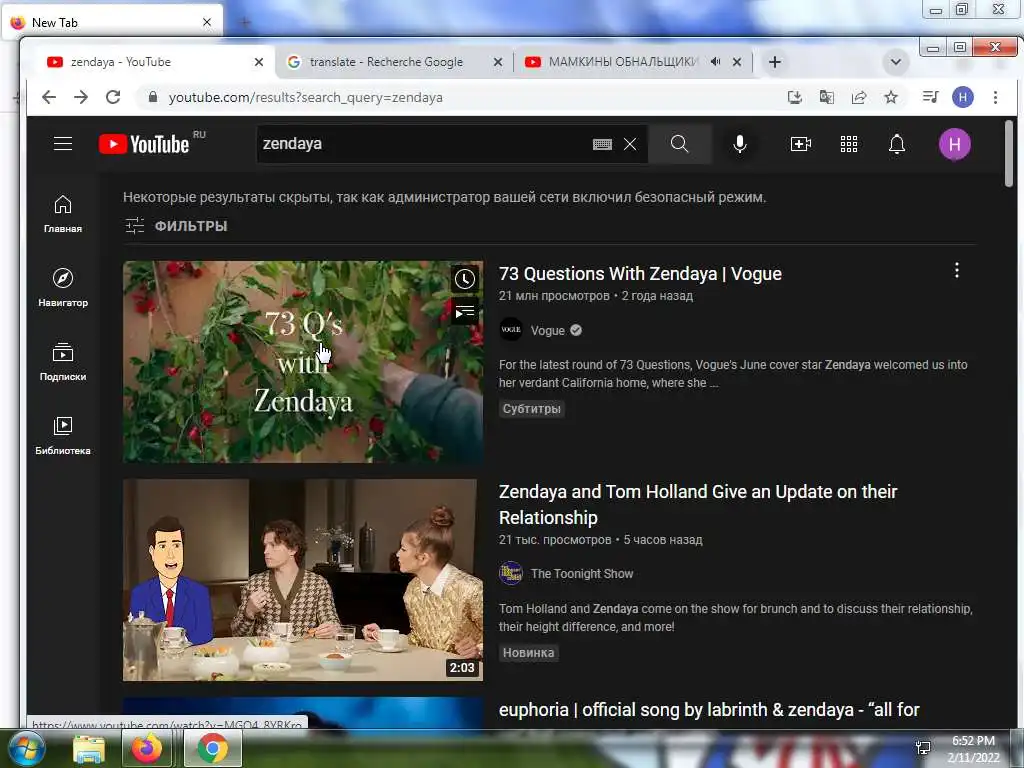1024x768 pixels.
Task: Open euphoria official song video title
Action: (709, 710)
